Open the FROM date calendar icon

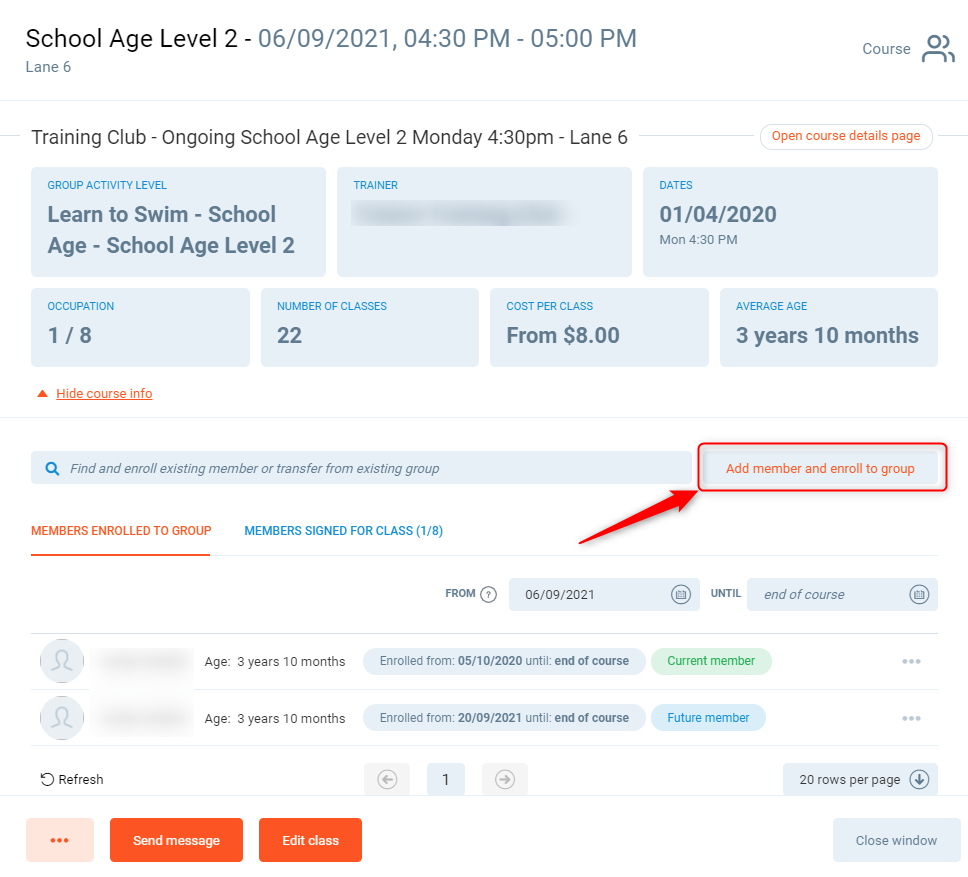point(680,594)
